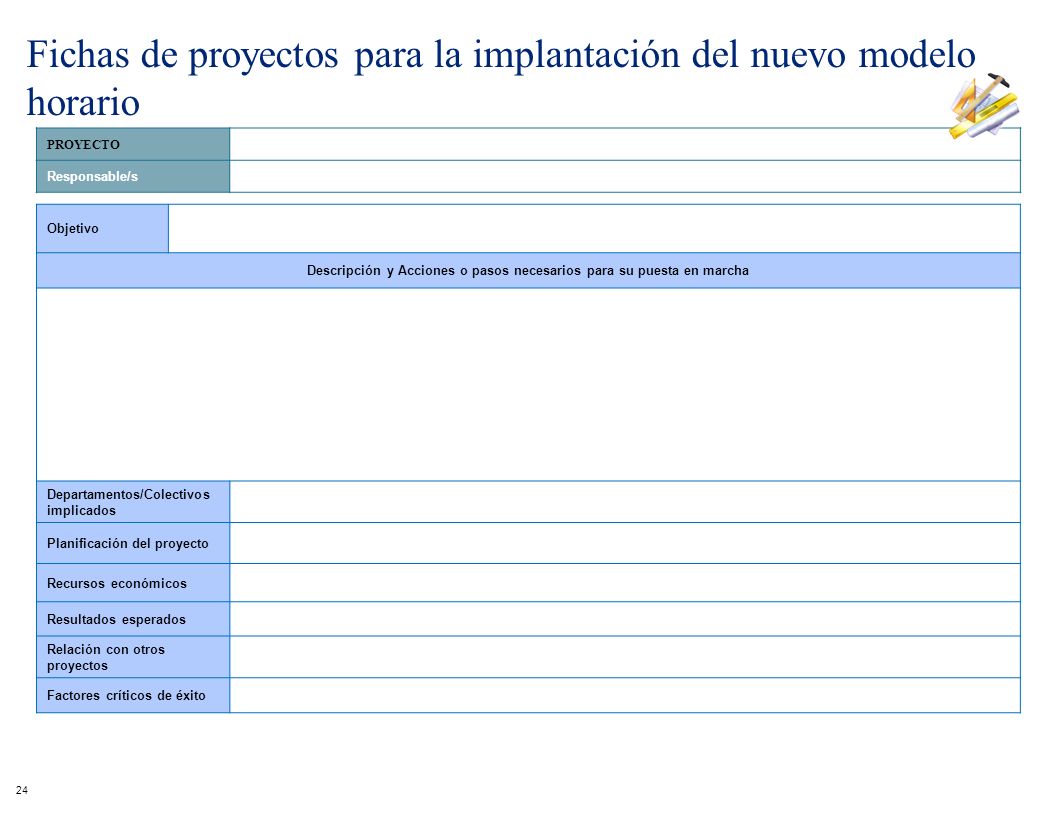
Task: Click the 'Resultados esperados' label
Action: point(133,619)
